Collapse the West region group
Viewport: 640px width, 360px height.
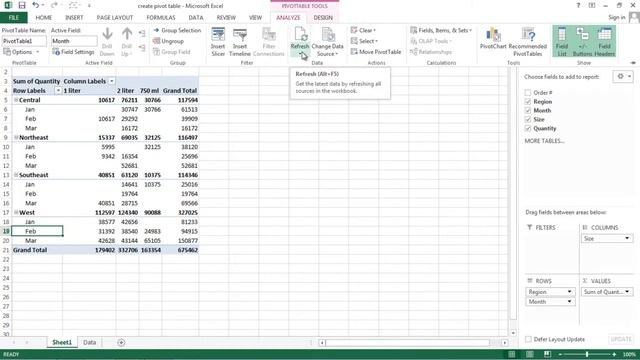[x=16, y=213]
